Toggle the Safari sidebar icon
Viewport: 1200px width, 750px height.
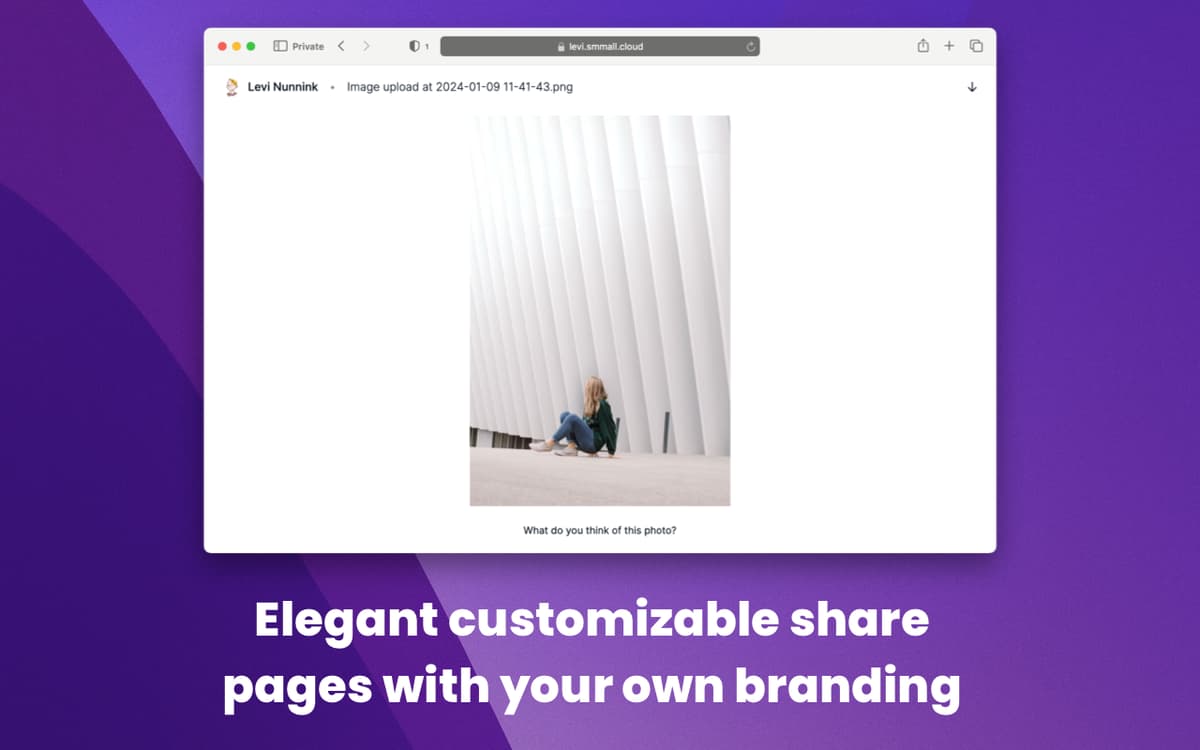coord(280,46)
